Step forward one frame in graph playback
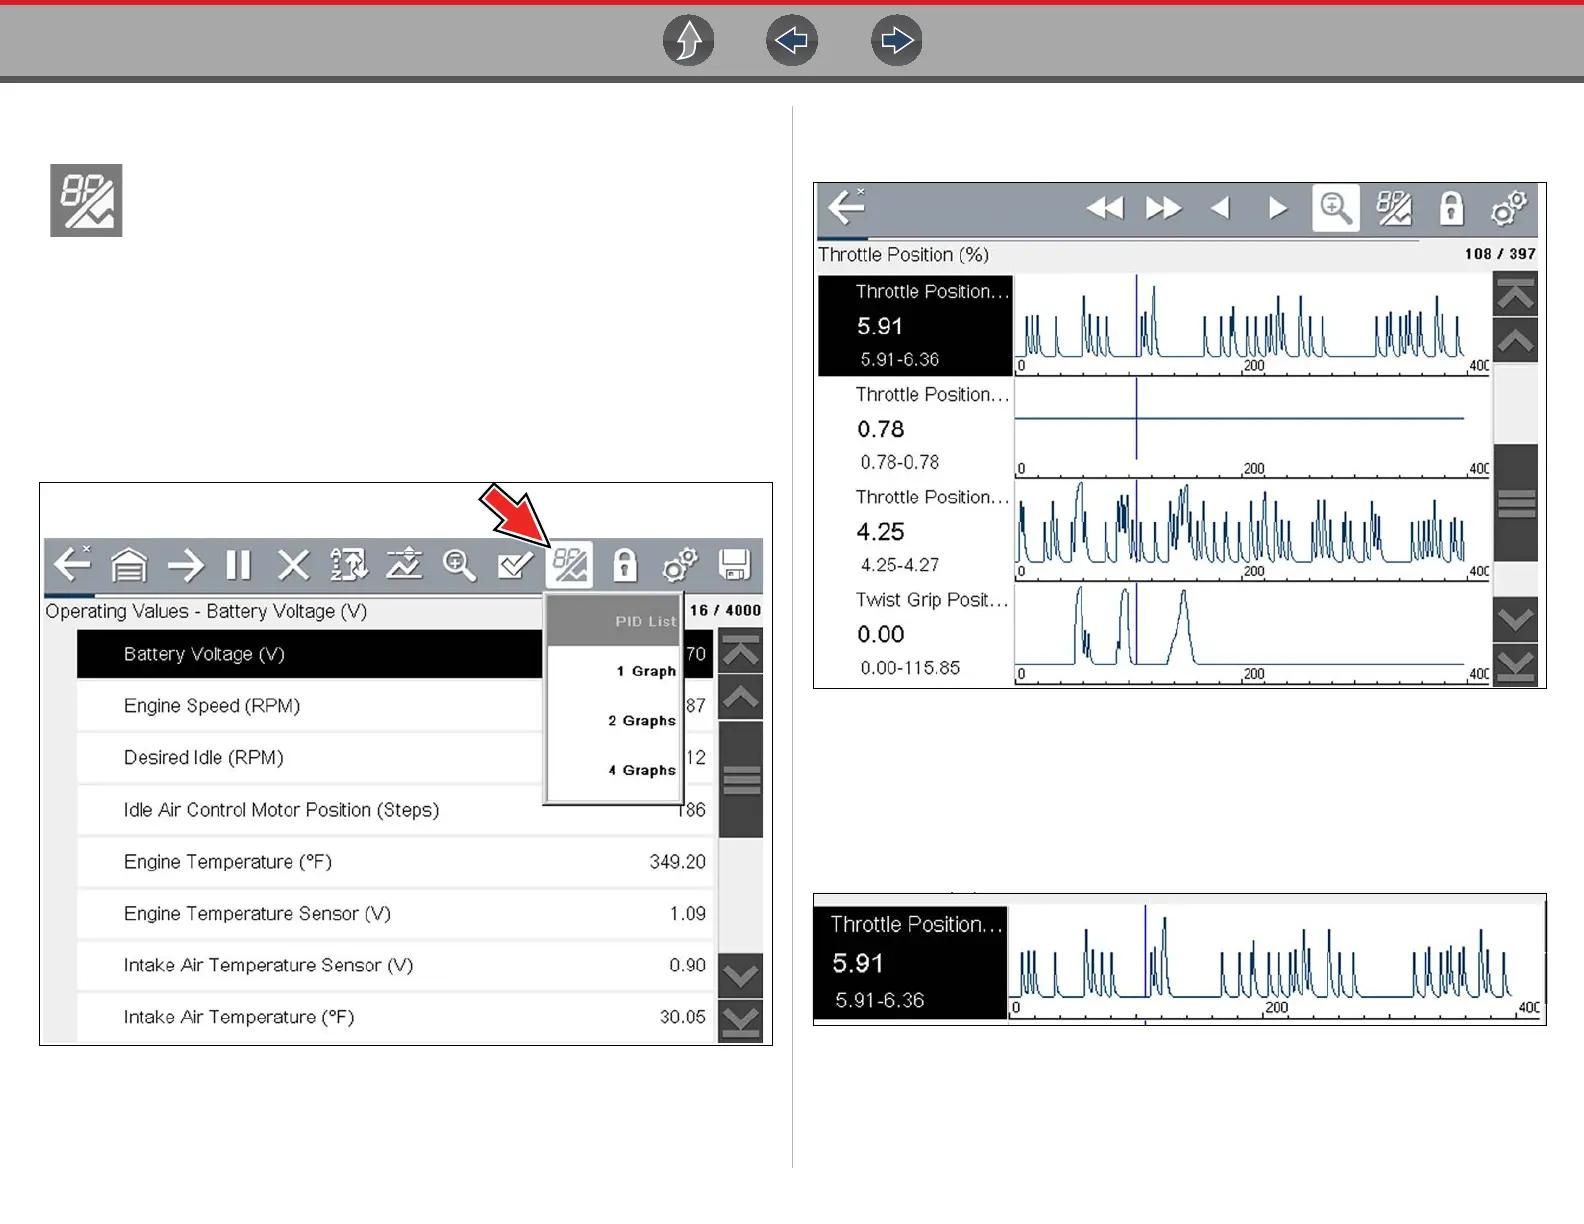Image resolution: width=1584 pixels, height=1224 pixels. click(1277, 208)
